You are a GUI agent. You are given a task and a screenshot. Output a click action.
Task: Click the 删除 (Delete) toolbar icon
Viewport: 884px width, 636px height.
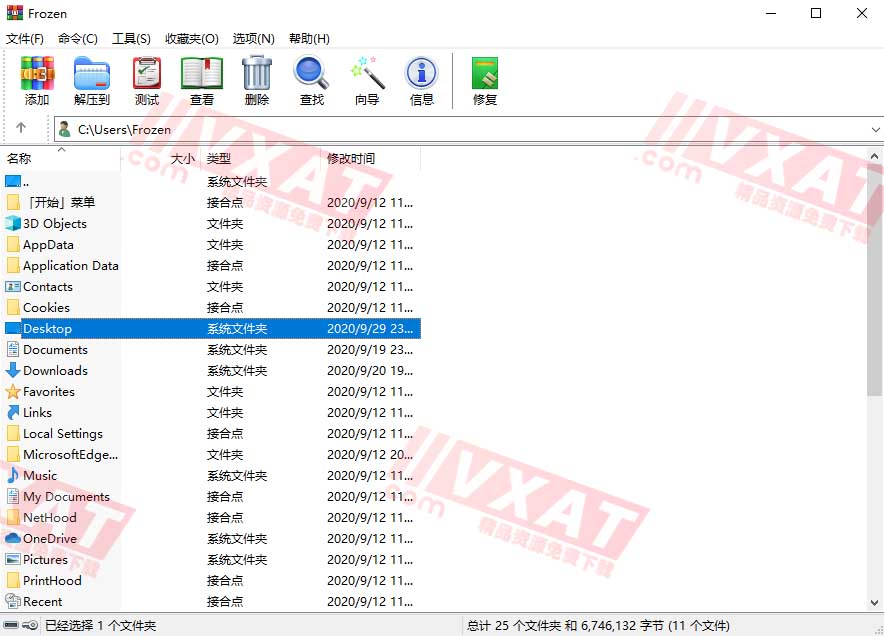point(256,80)
